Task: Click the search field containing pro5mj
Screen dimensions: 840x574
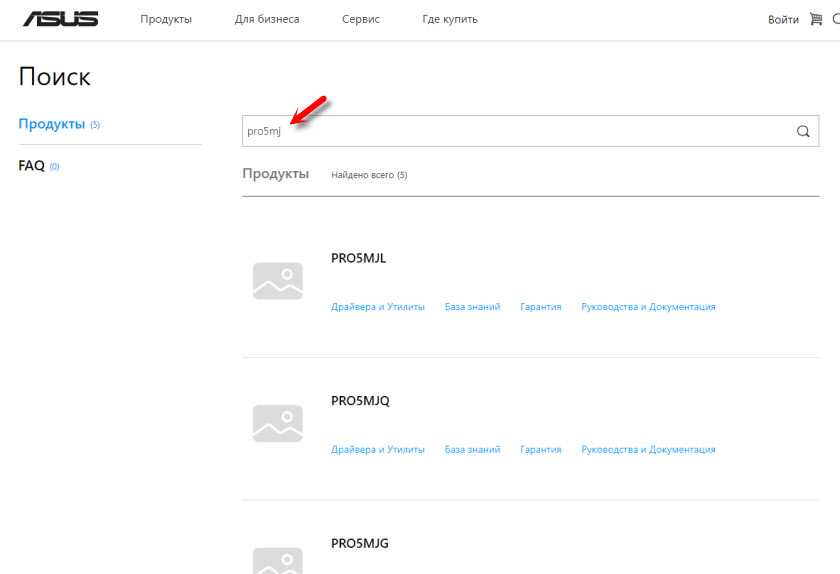Action: [x=530, y=131]
